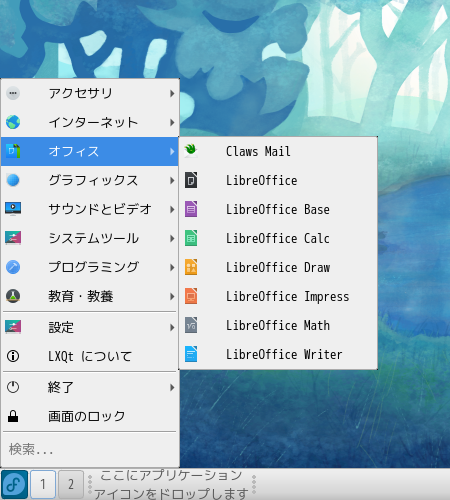
Task: Launch LibreOffice Calc
Action: pyautogui.click(x=278, y=238)
